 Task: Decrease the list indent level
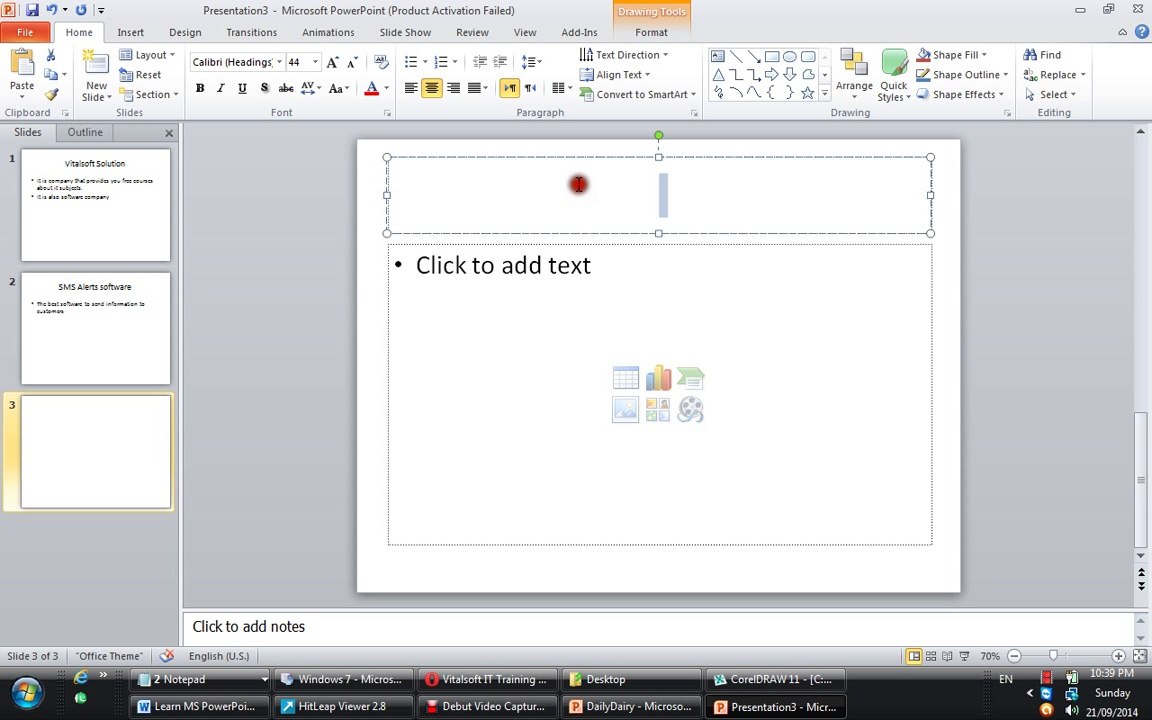pos(480,62)
